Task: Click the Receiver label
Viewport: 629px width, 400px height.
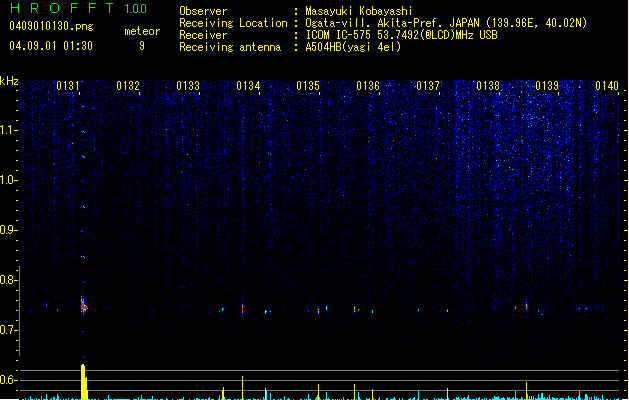Action: tap(203, 35)
